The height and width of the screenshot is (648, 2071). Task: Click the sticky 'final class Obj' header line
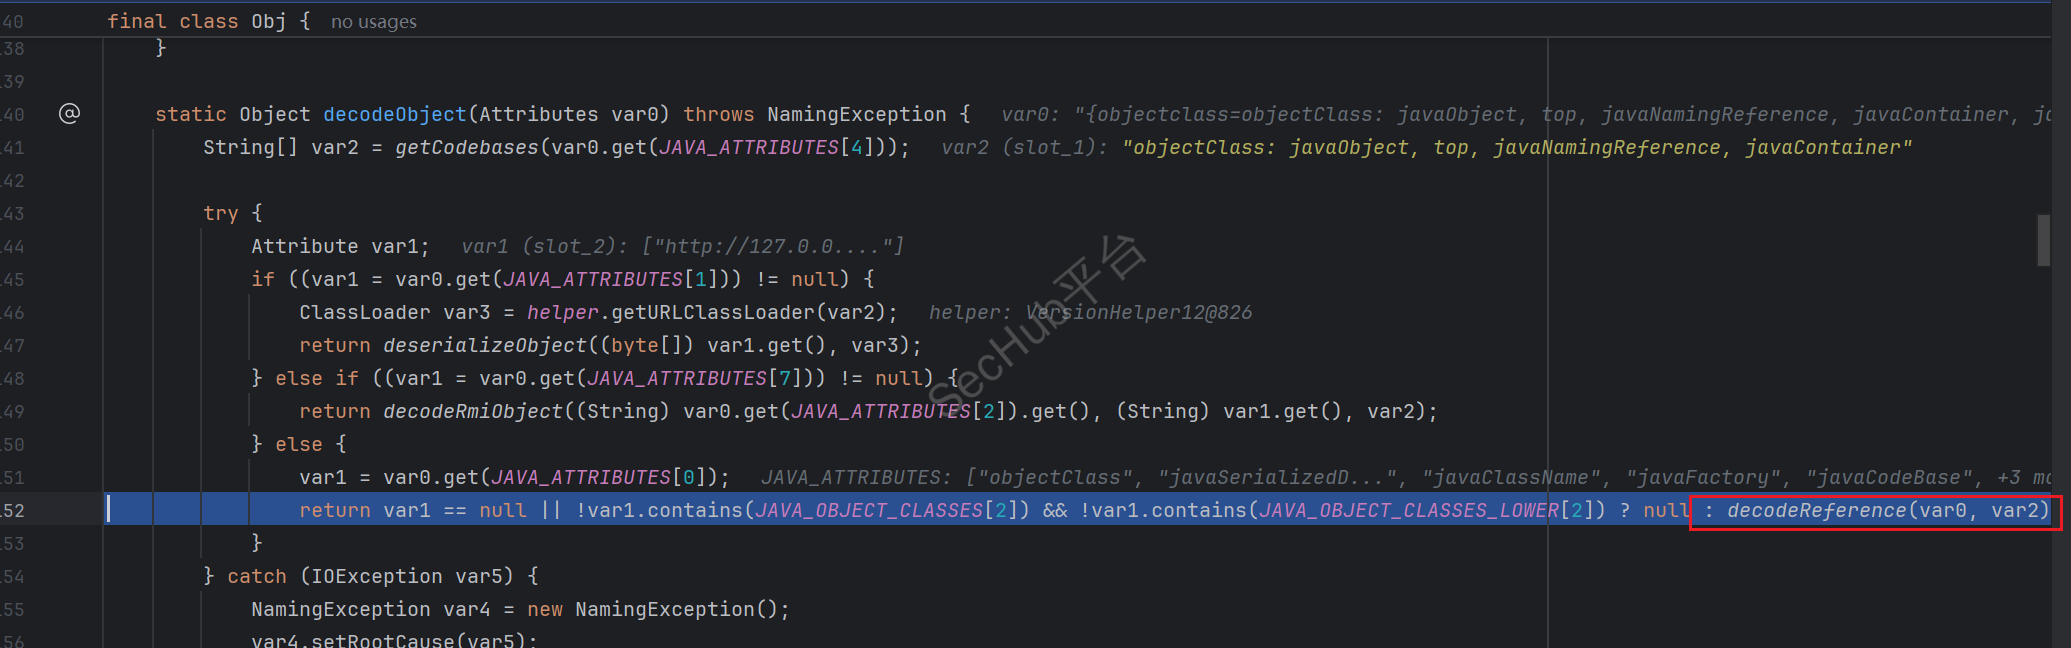pyautogui.click(x=196, y=22)
